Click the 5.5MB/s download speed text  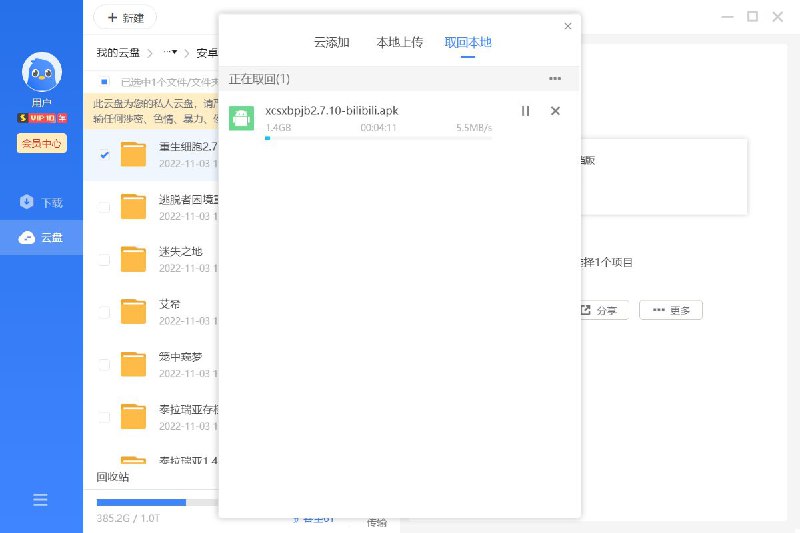coord(474,128)
